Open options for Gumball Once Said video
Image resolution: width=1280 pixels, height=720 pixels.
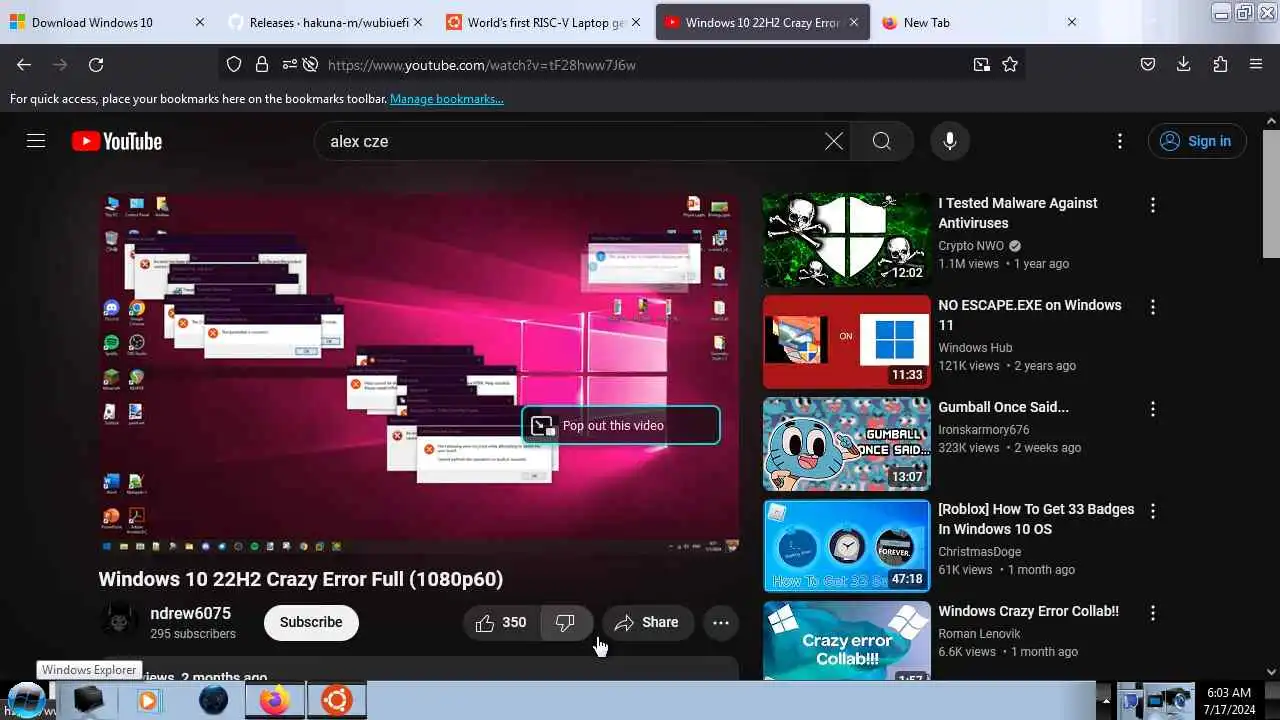pyautogui.click(x=1153, y=409)
